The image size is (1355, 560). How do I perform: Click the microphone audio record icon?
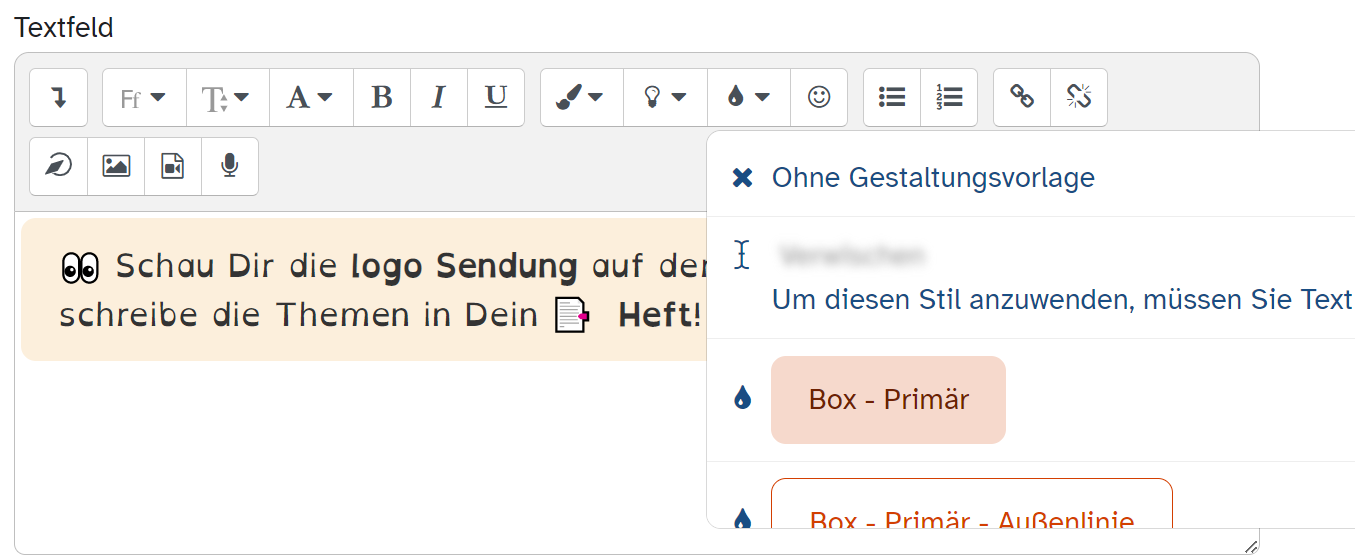pyautogui.click(x=230, y=167)
